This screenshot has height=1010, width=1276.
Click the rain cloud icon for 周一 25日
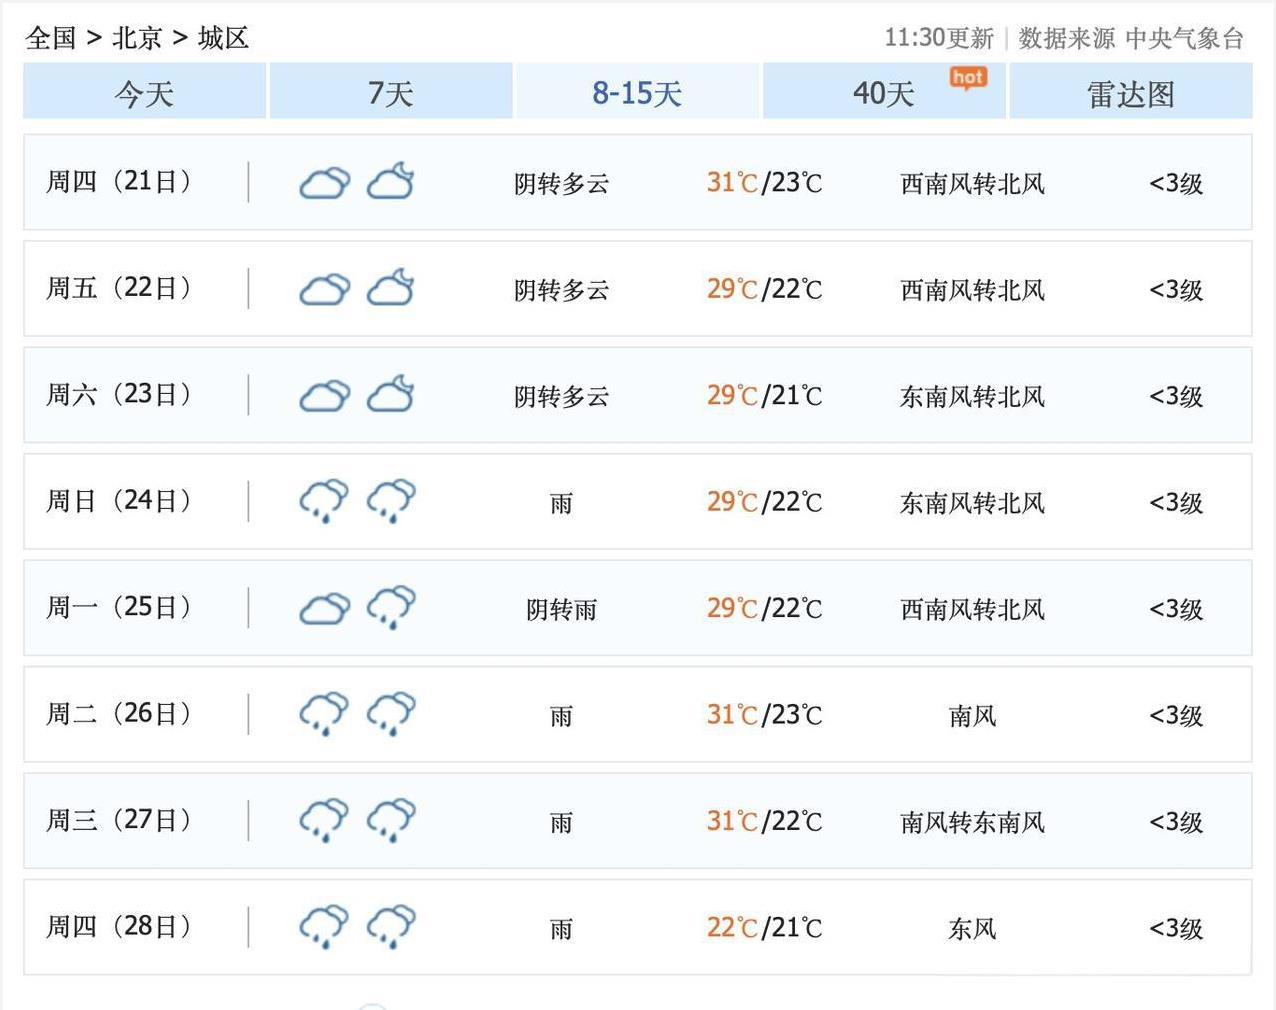pos(391,607)
